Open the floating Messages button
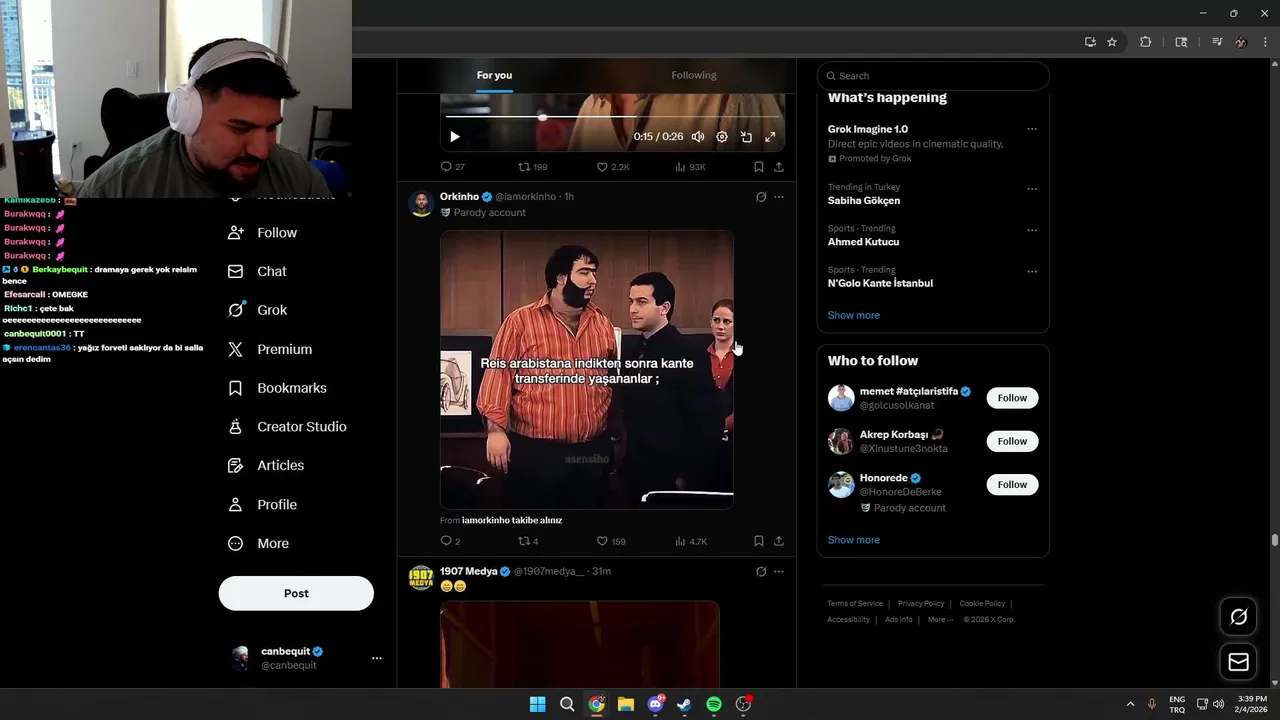This screenshot has height=720, width=1280. [x=1238, y=662]
